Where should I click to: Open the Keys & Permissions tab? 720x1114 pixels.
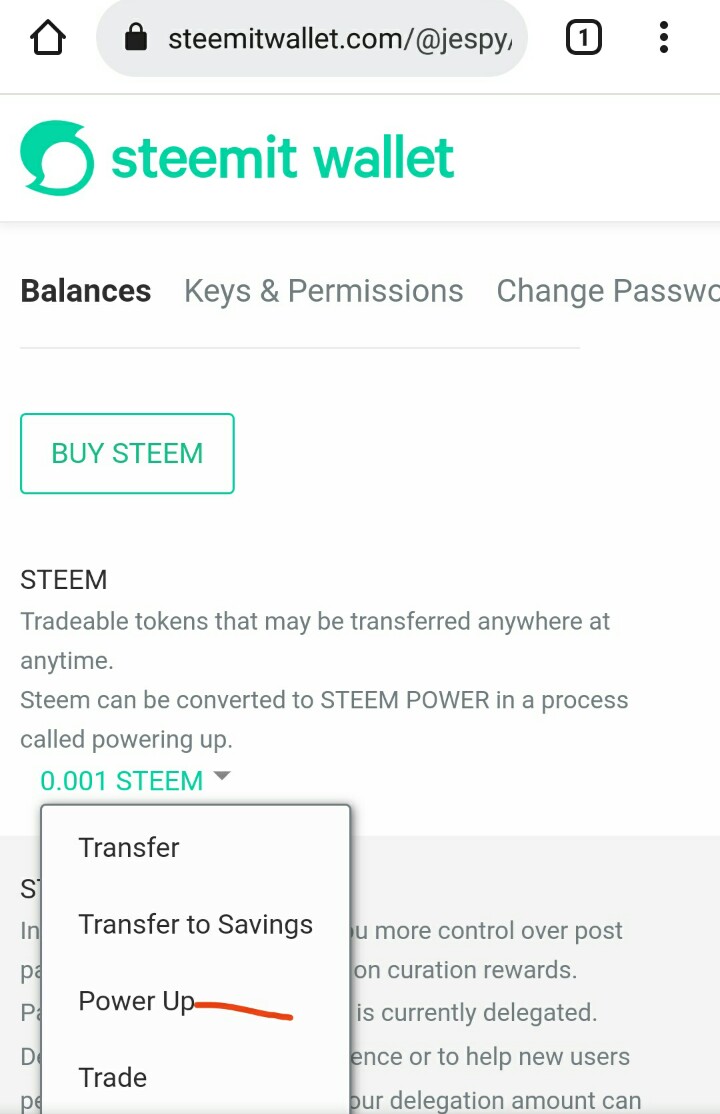323,291
